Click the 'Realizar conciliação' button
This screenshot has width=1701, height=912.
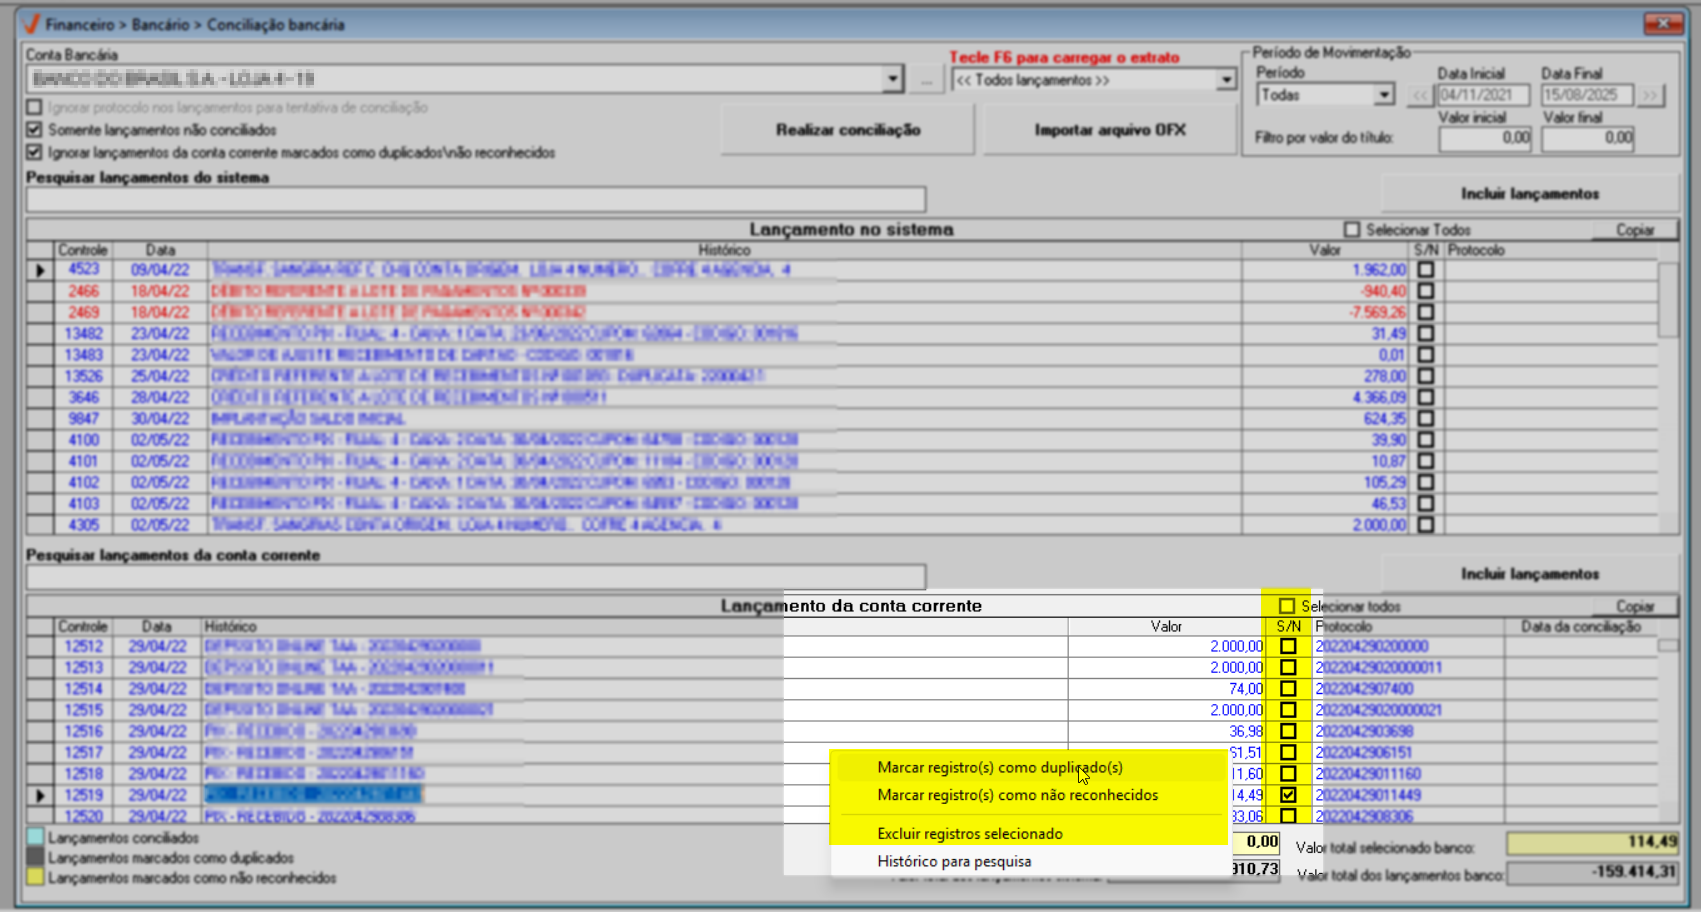(x=848, y=130)
